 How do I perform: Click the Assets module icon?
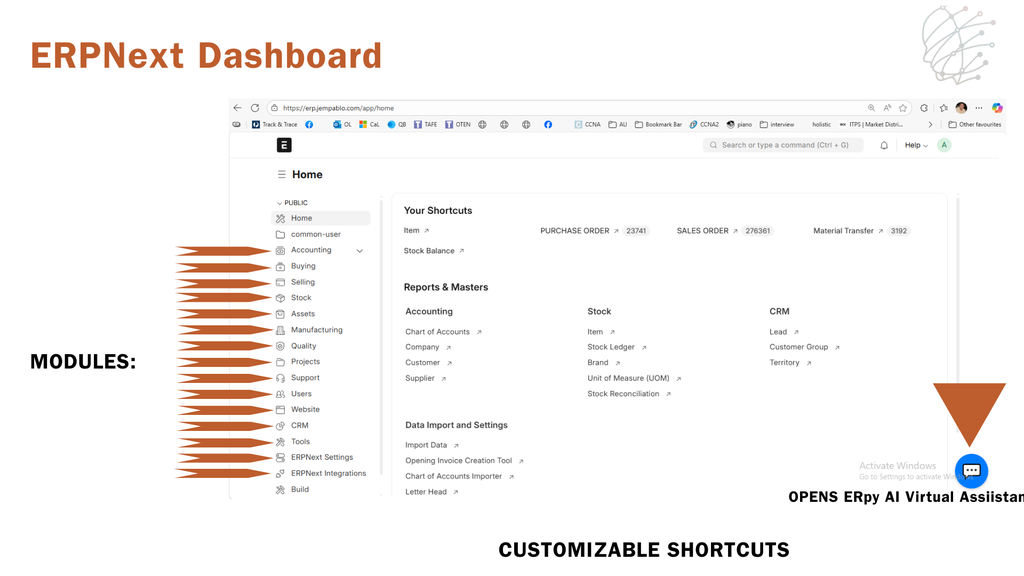pyautogui.click(x=280, y=314)
